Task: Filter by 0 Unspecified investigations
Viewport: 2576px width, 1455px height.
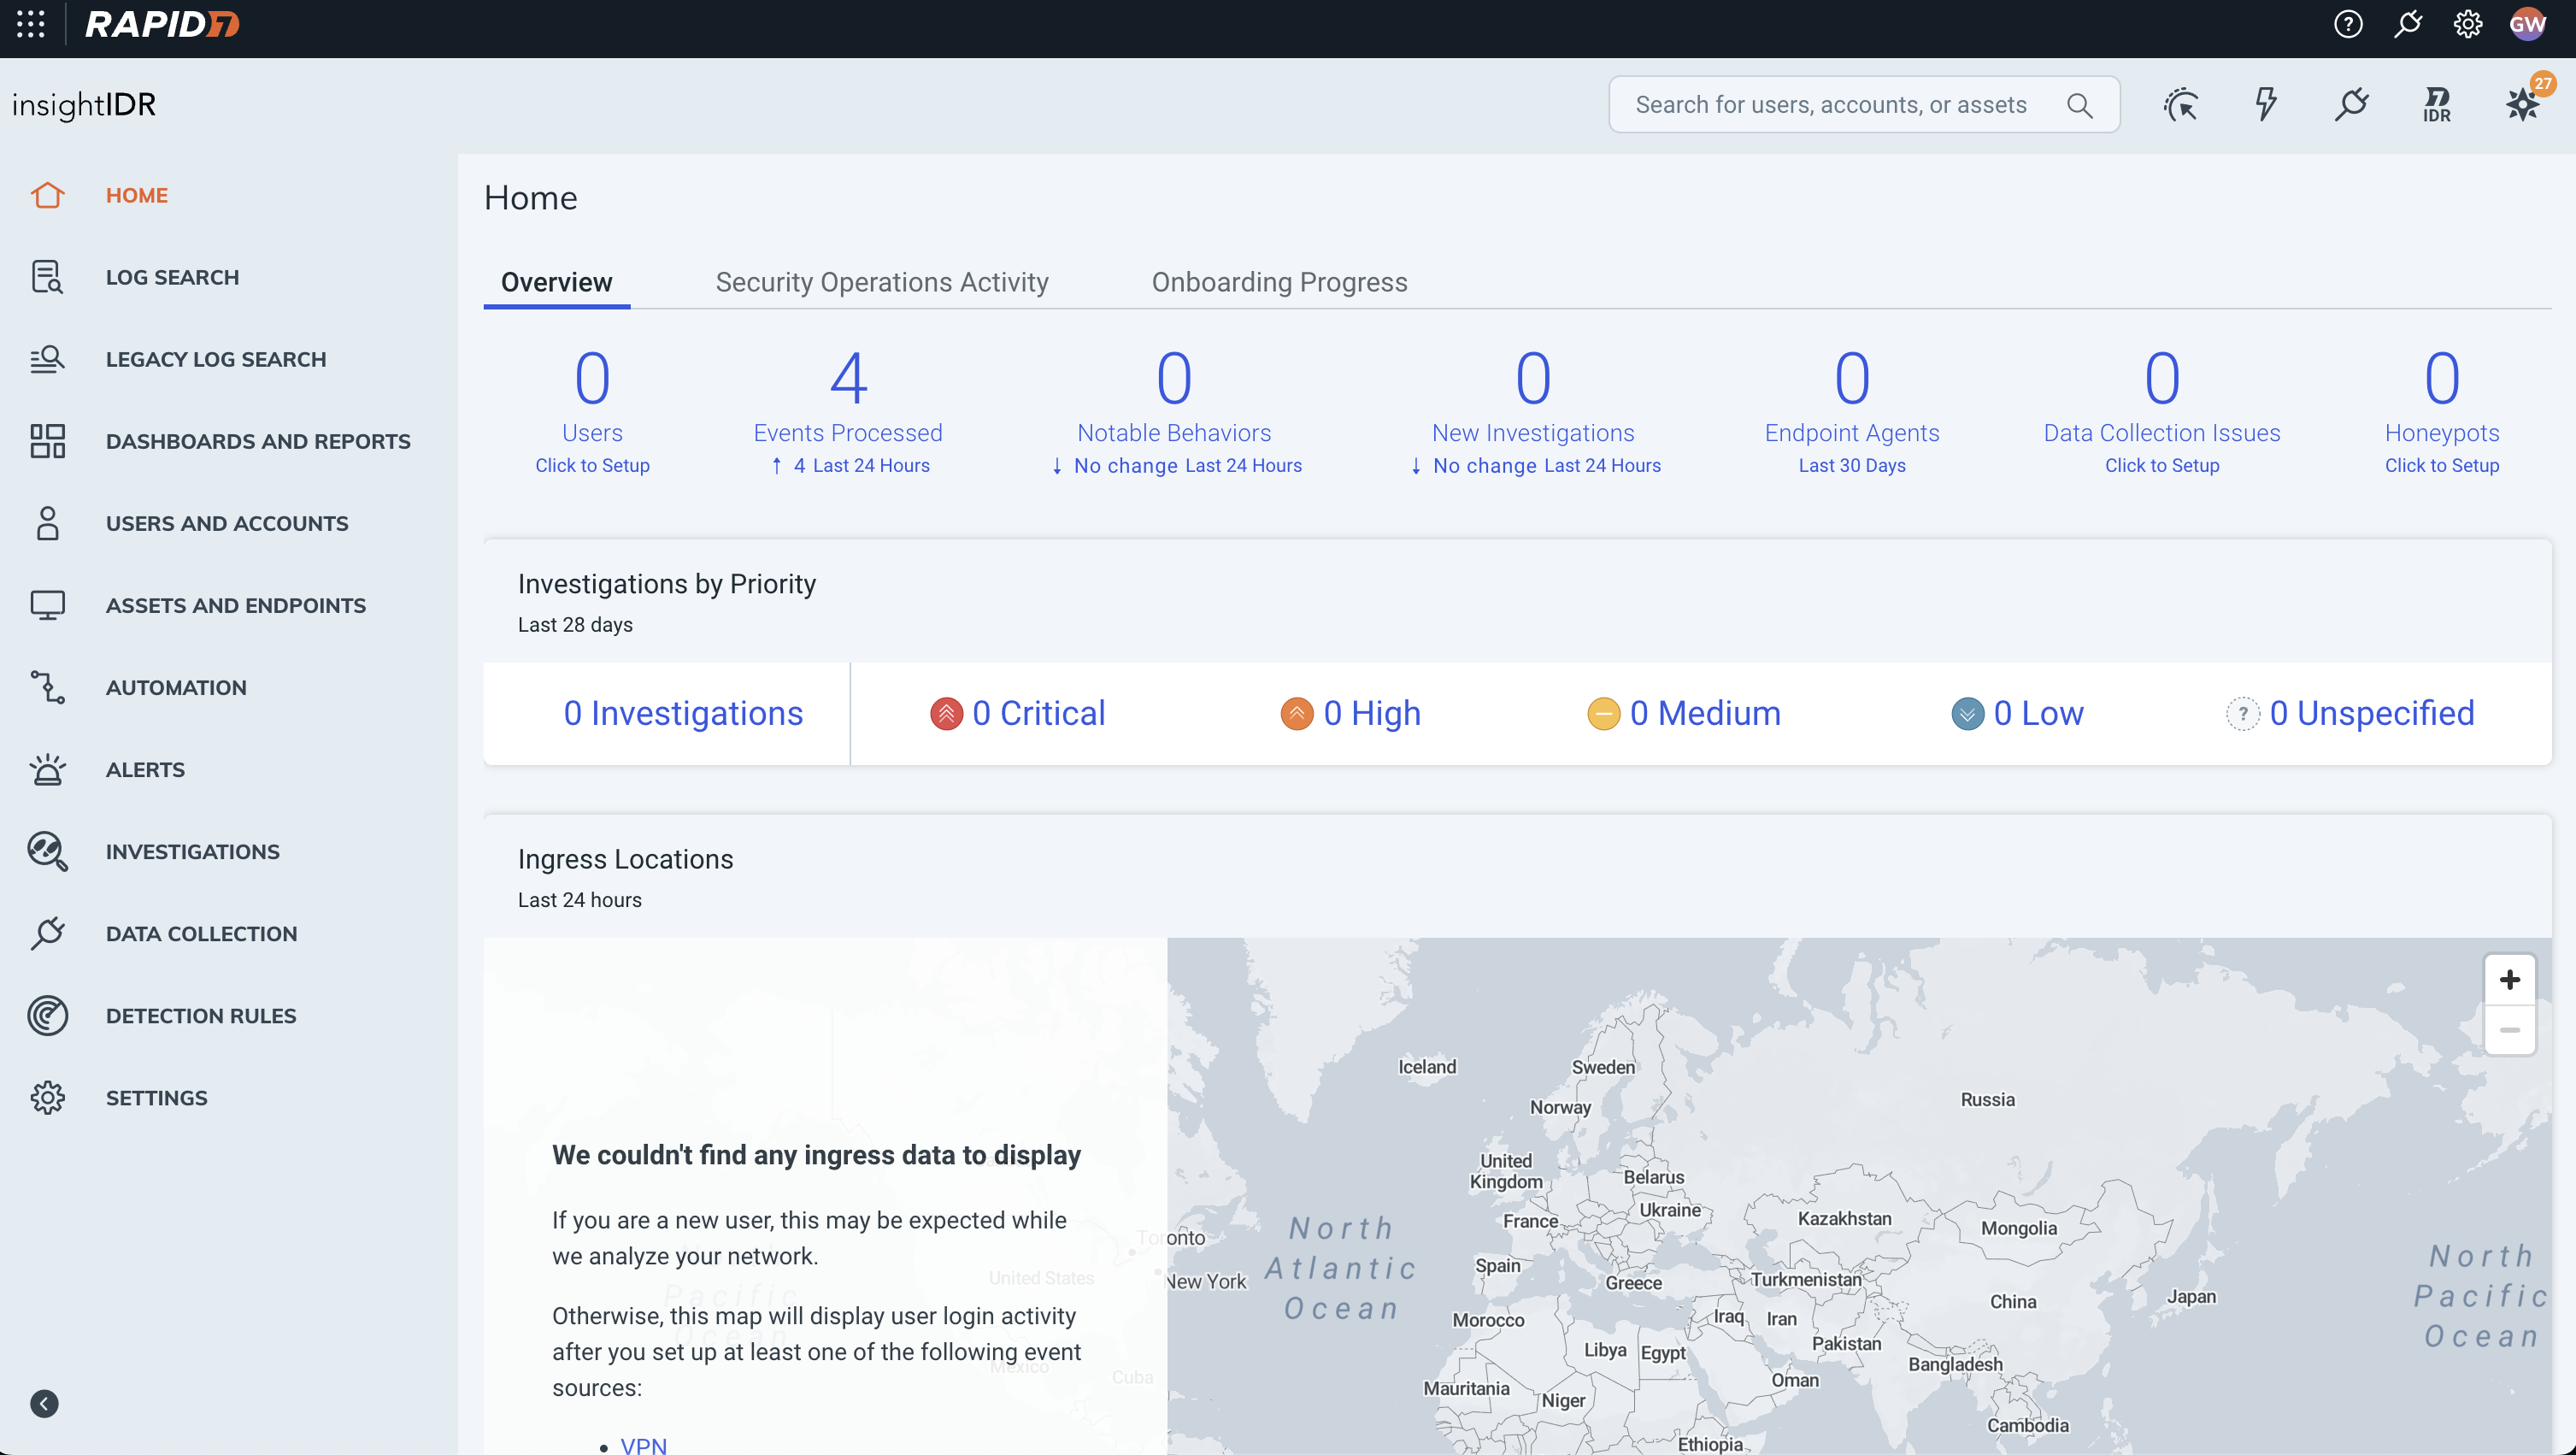Action: click(2350, 713)
